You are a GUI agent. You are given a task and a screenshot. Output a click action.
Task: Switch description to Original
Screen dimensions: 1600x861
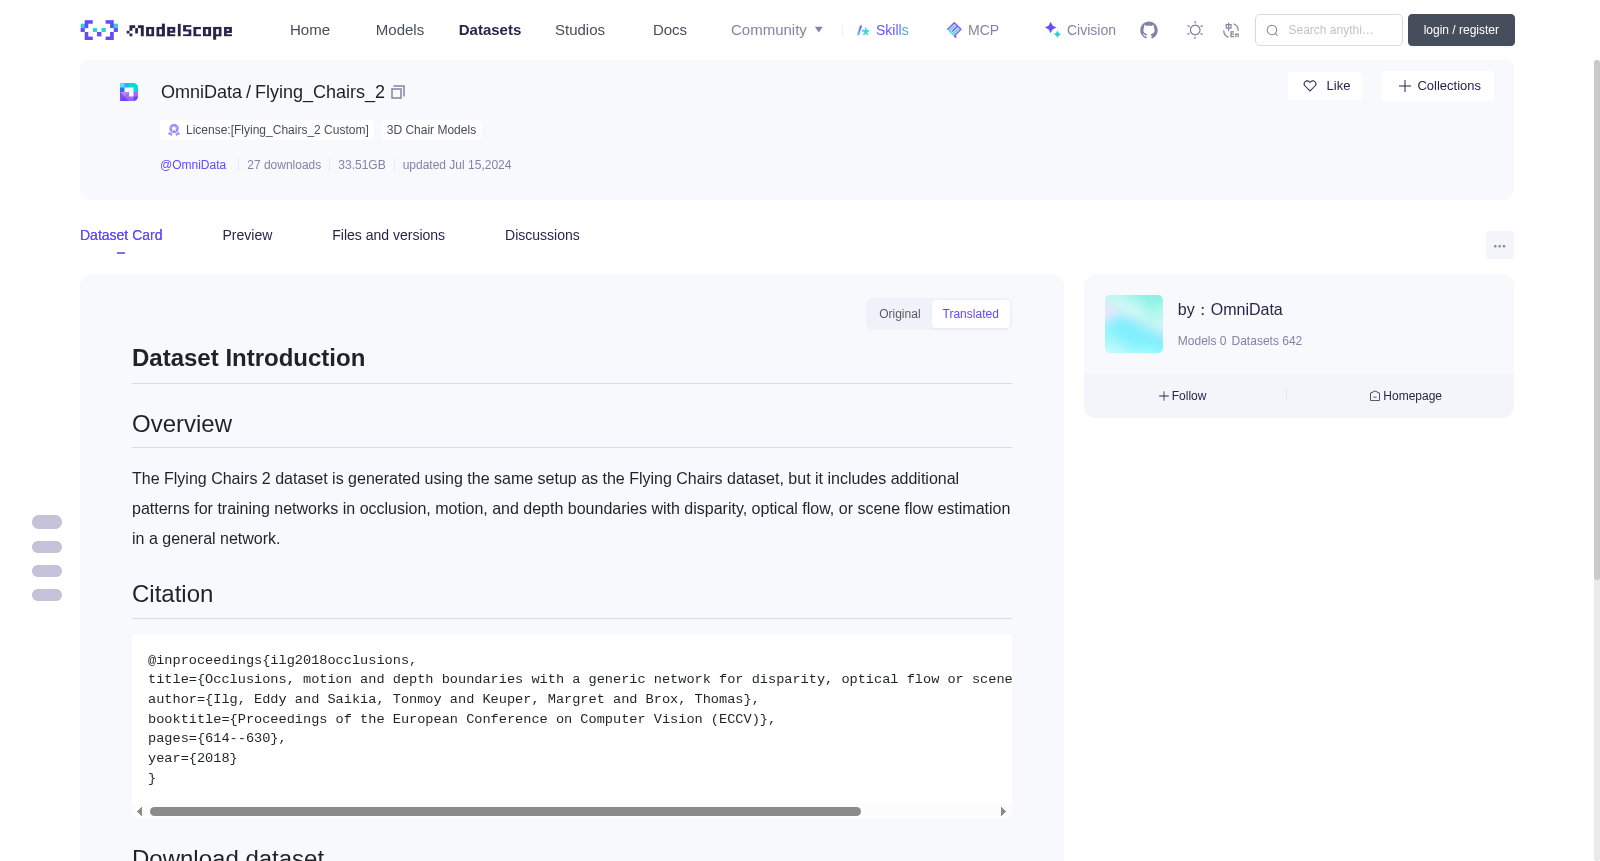pos(900,314)
